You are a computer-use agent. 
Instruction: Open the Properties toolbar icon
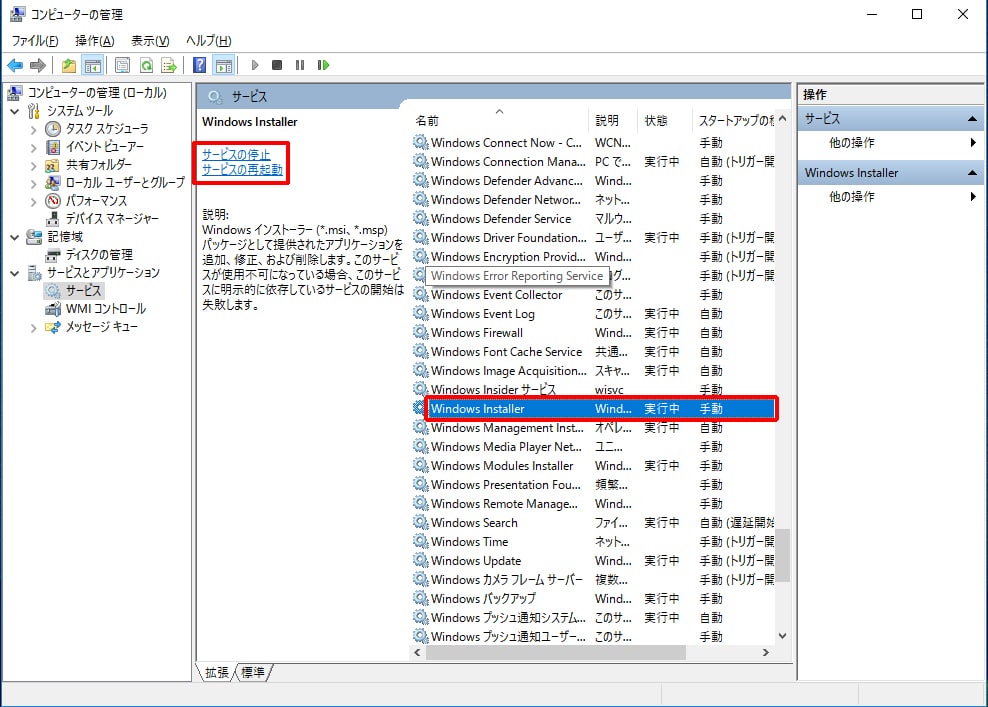pos(123,65)
